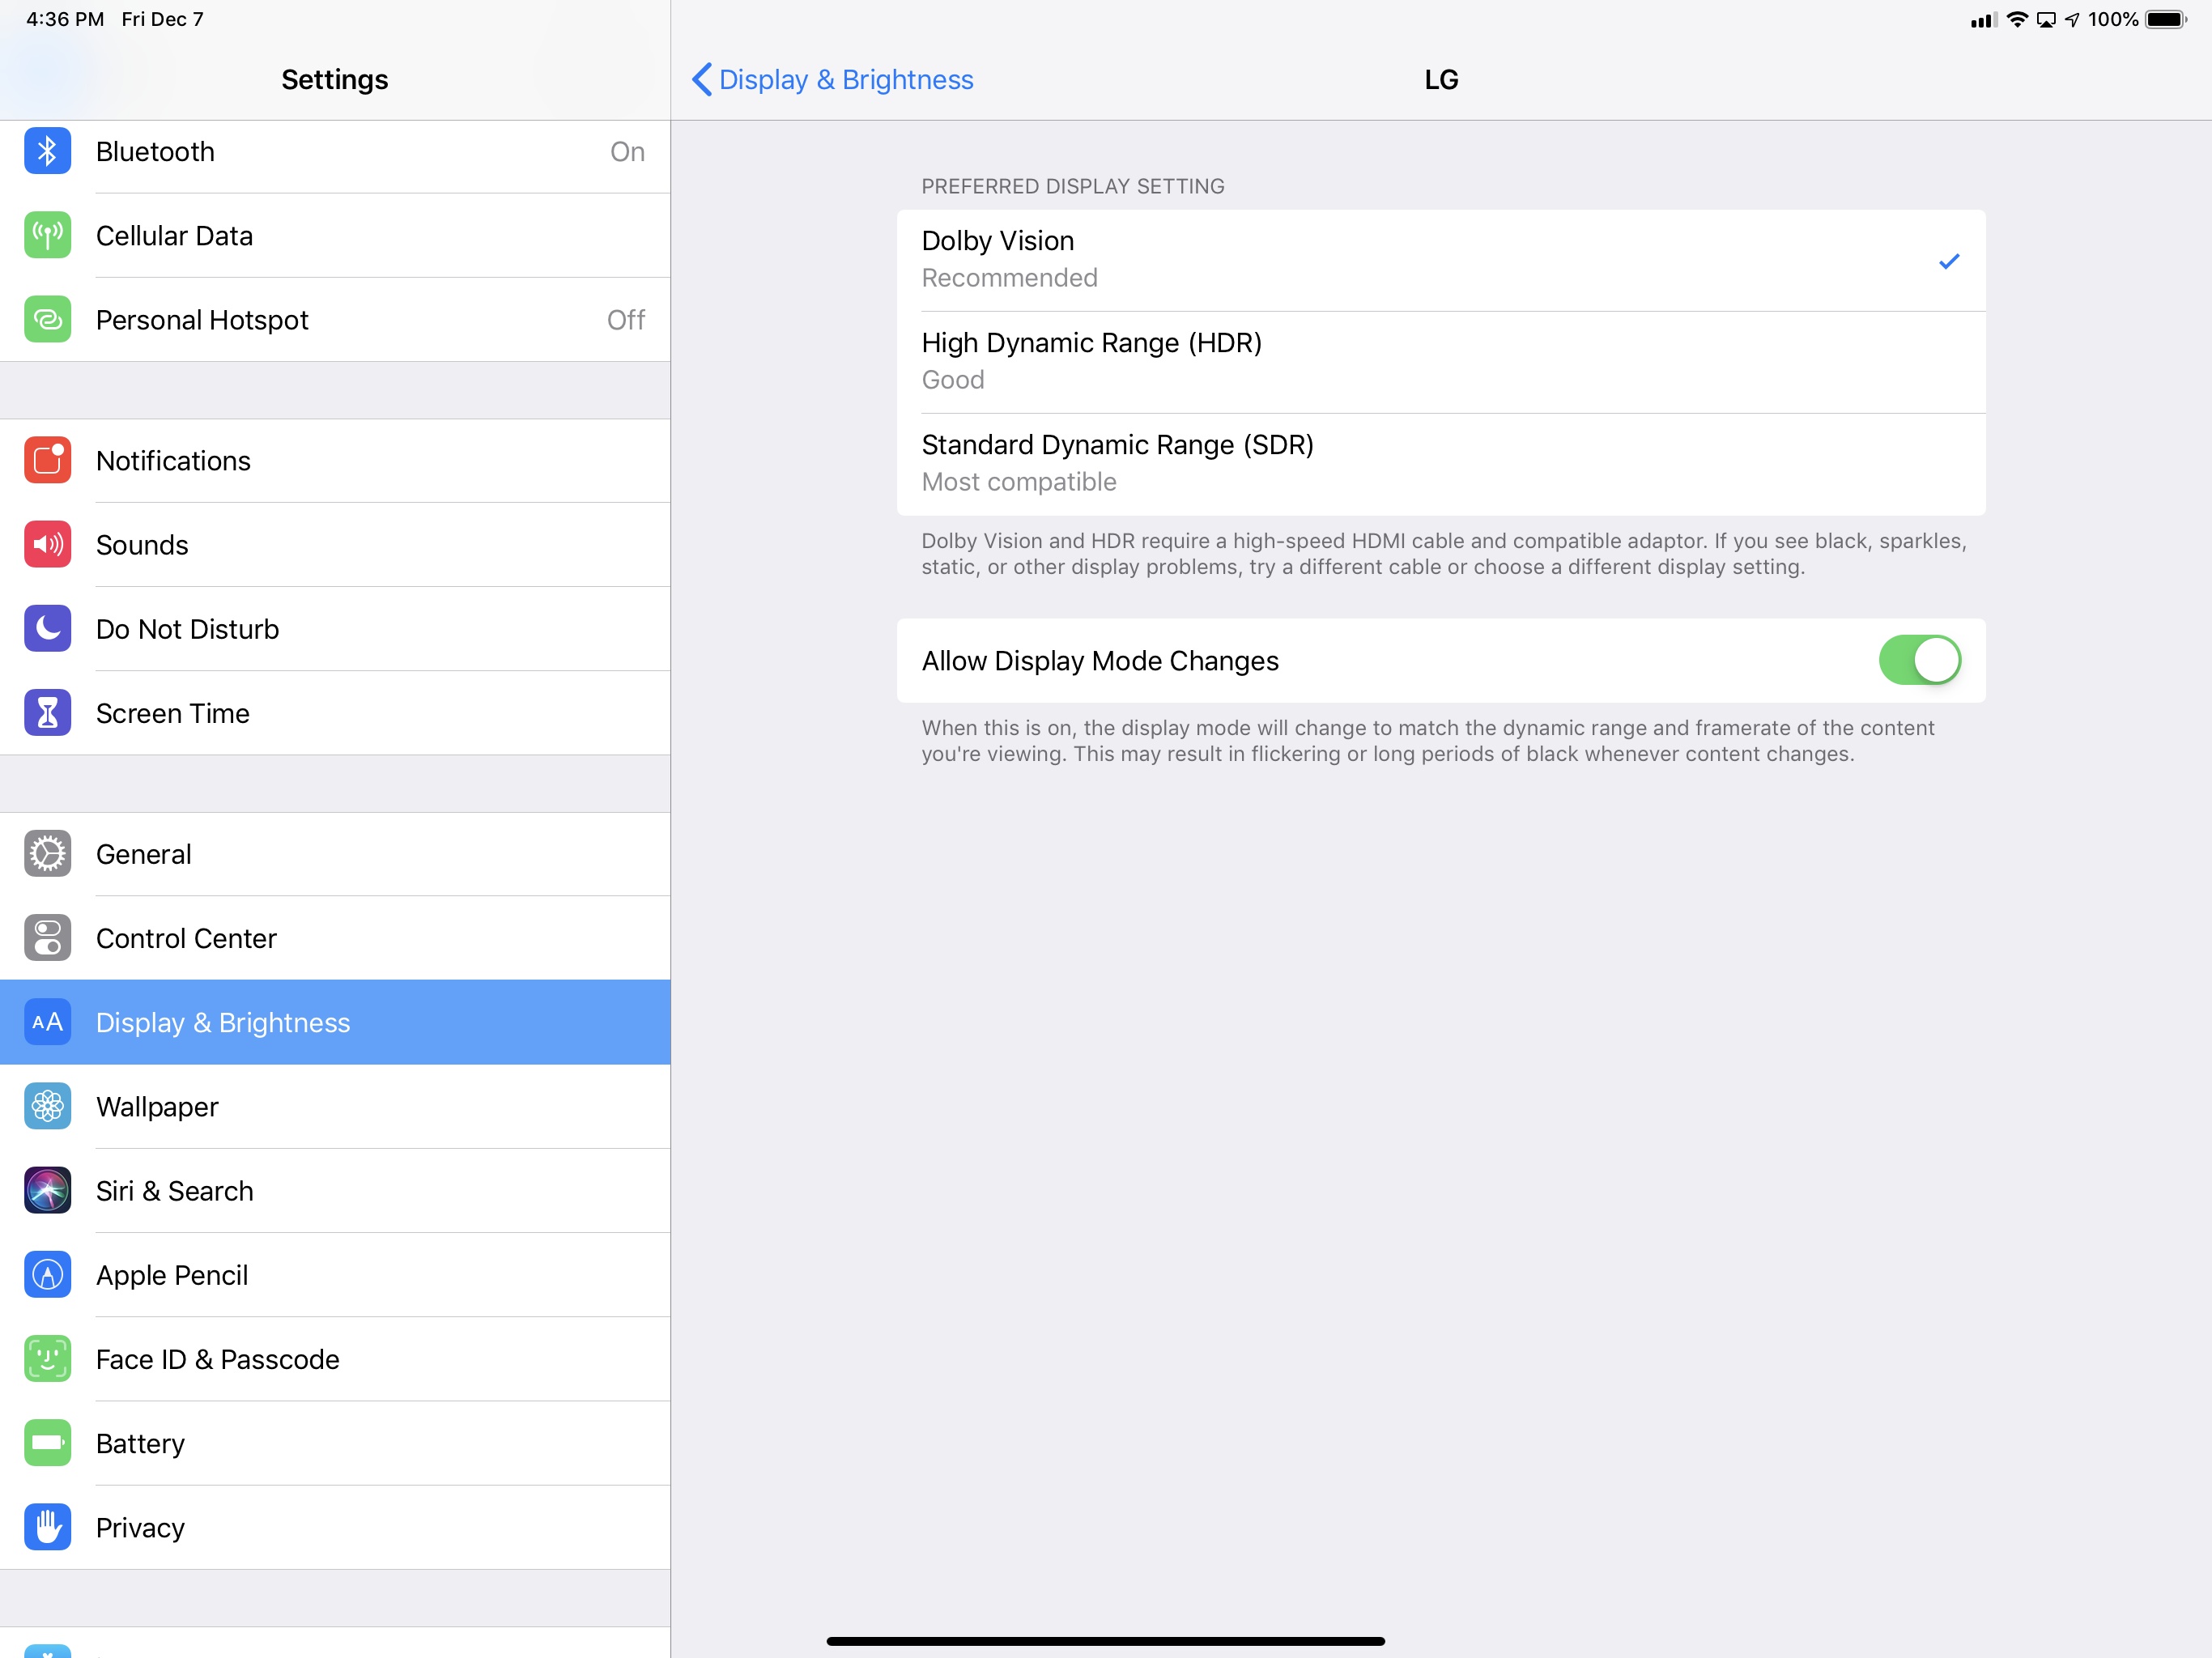Tap the Privacy hand icon
The image size is (2212, 1658).
coord(47,1528)
